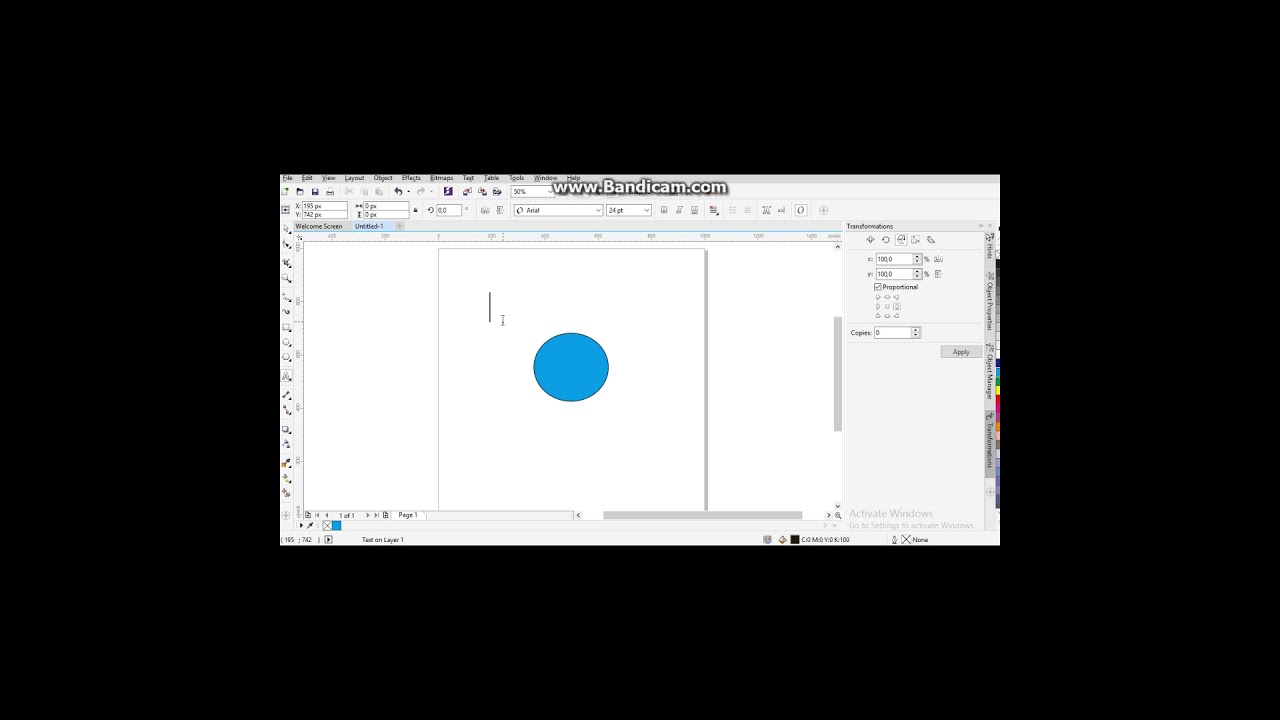Click the Text tool in the toolbox
This screenshot has height=720, width=1280.
point(287,377)
